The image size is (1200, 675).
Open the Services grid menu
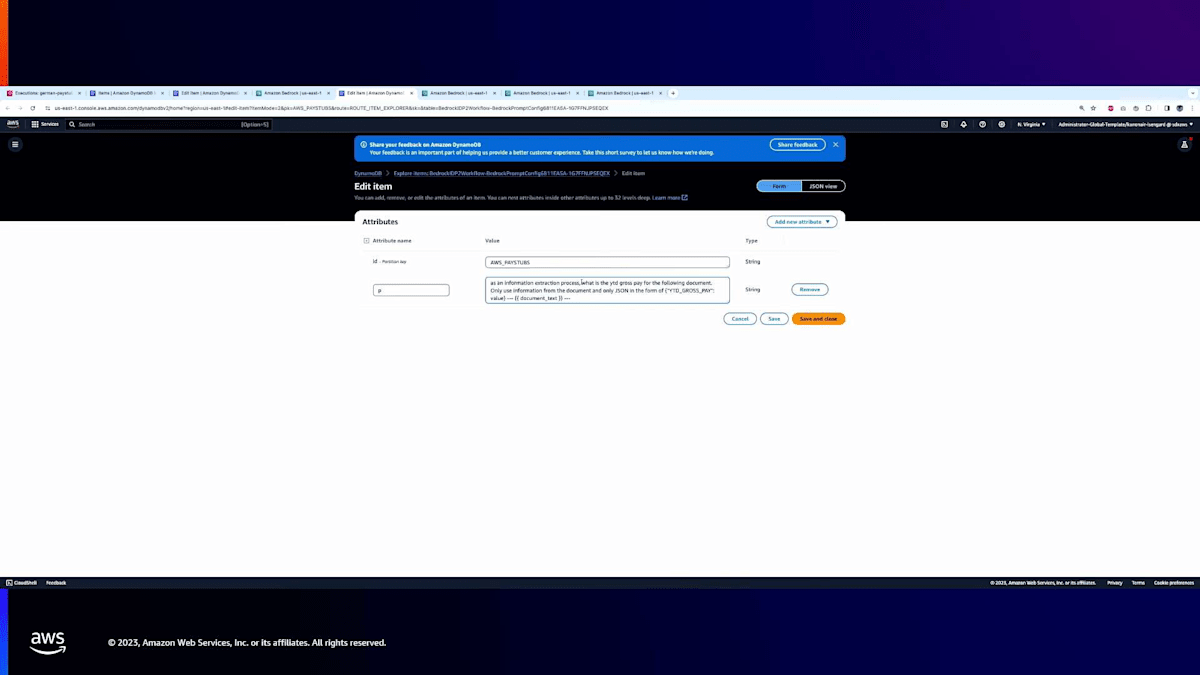[x=45, y=124]
